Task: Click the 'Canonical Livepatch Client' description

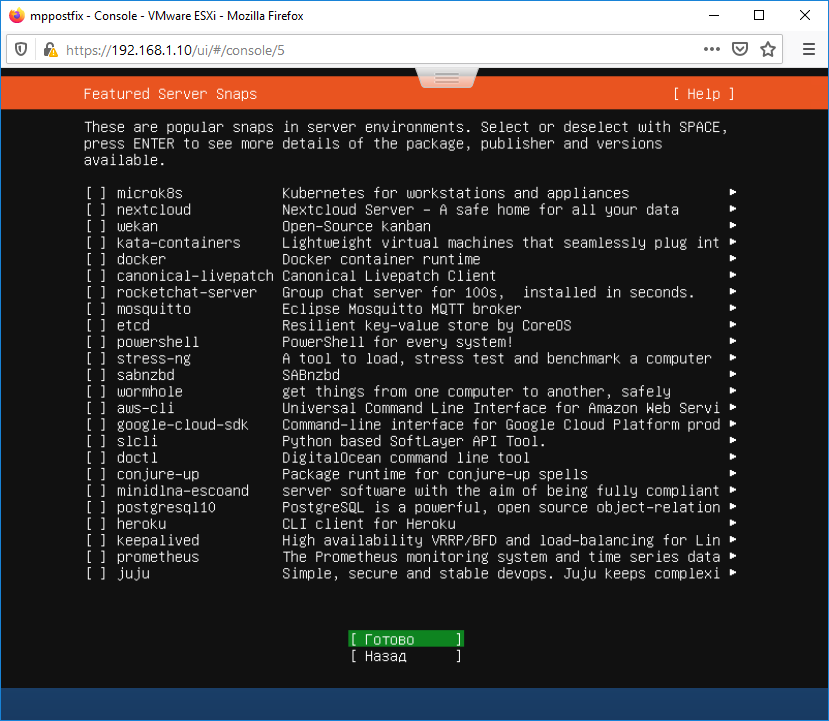Action: click(x=389, y=276)
